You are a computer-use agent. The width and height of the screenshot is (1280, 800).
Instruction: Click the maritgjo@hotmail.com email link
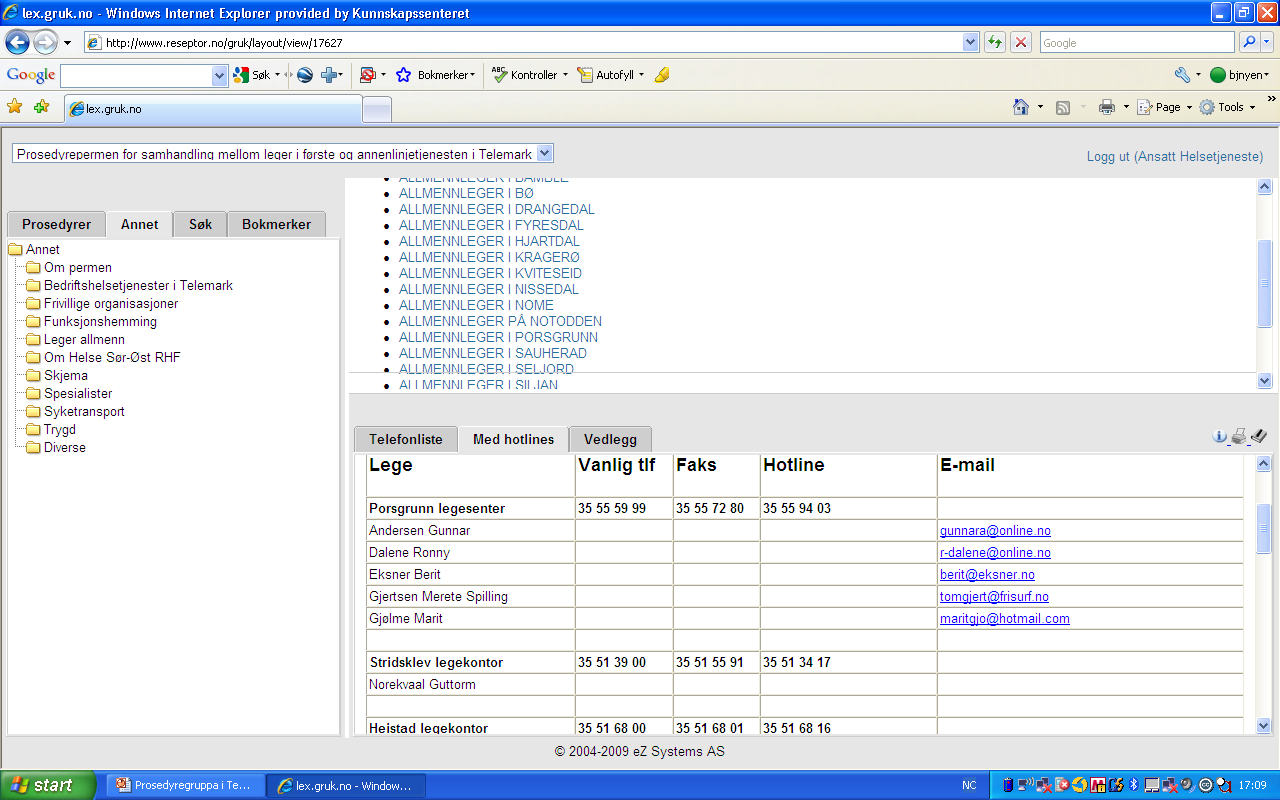tap(1005, 619)
